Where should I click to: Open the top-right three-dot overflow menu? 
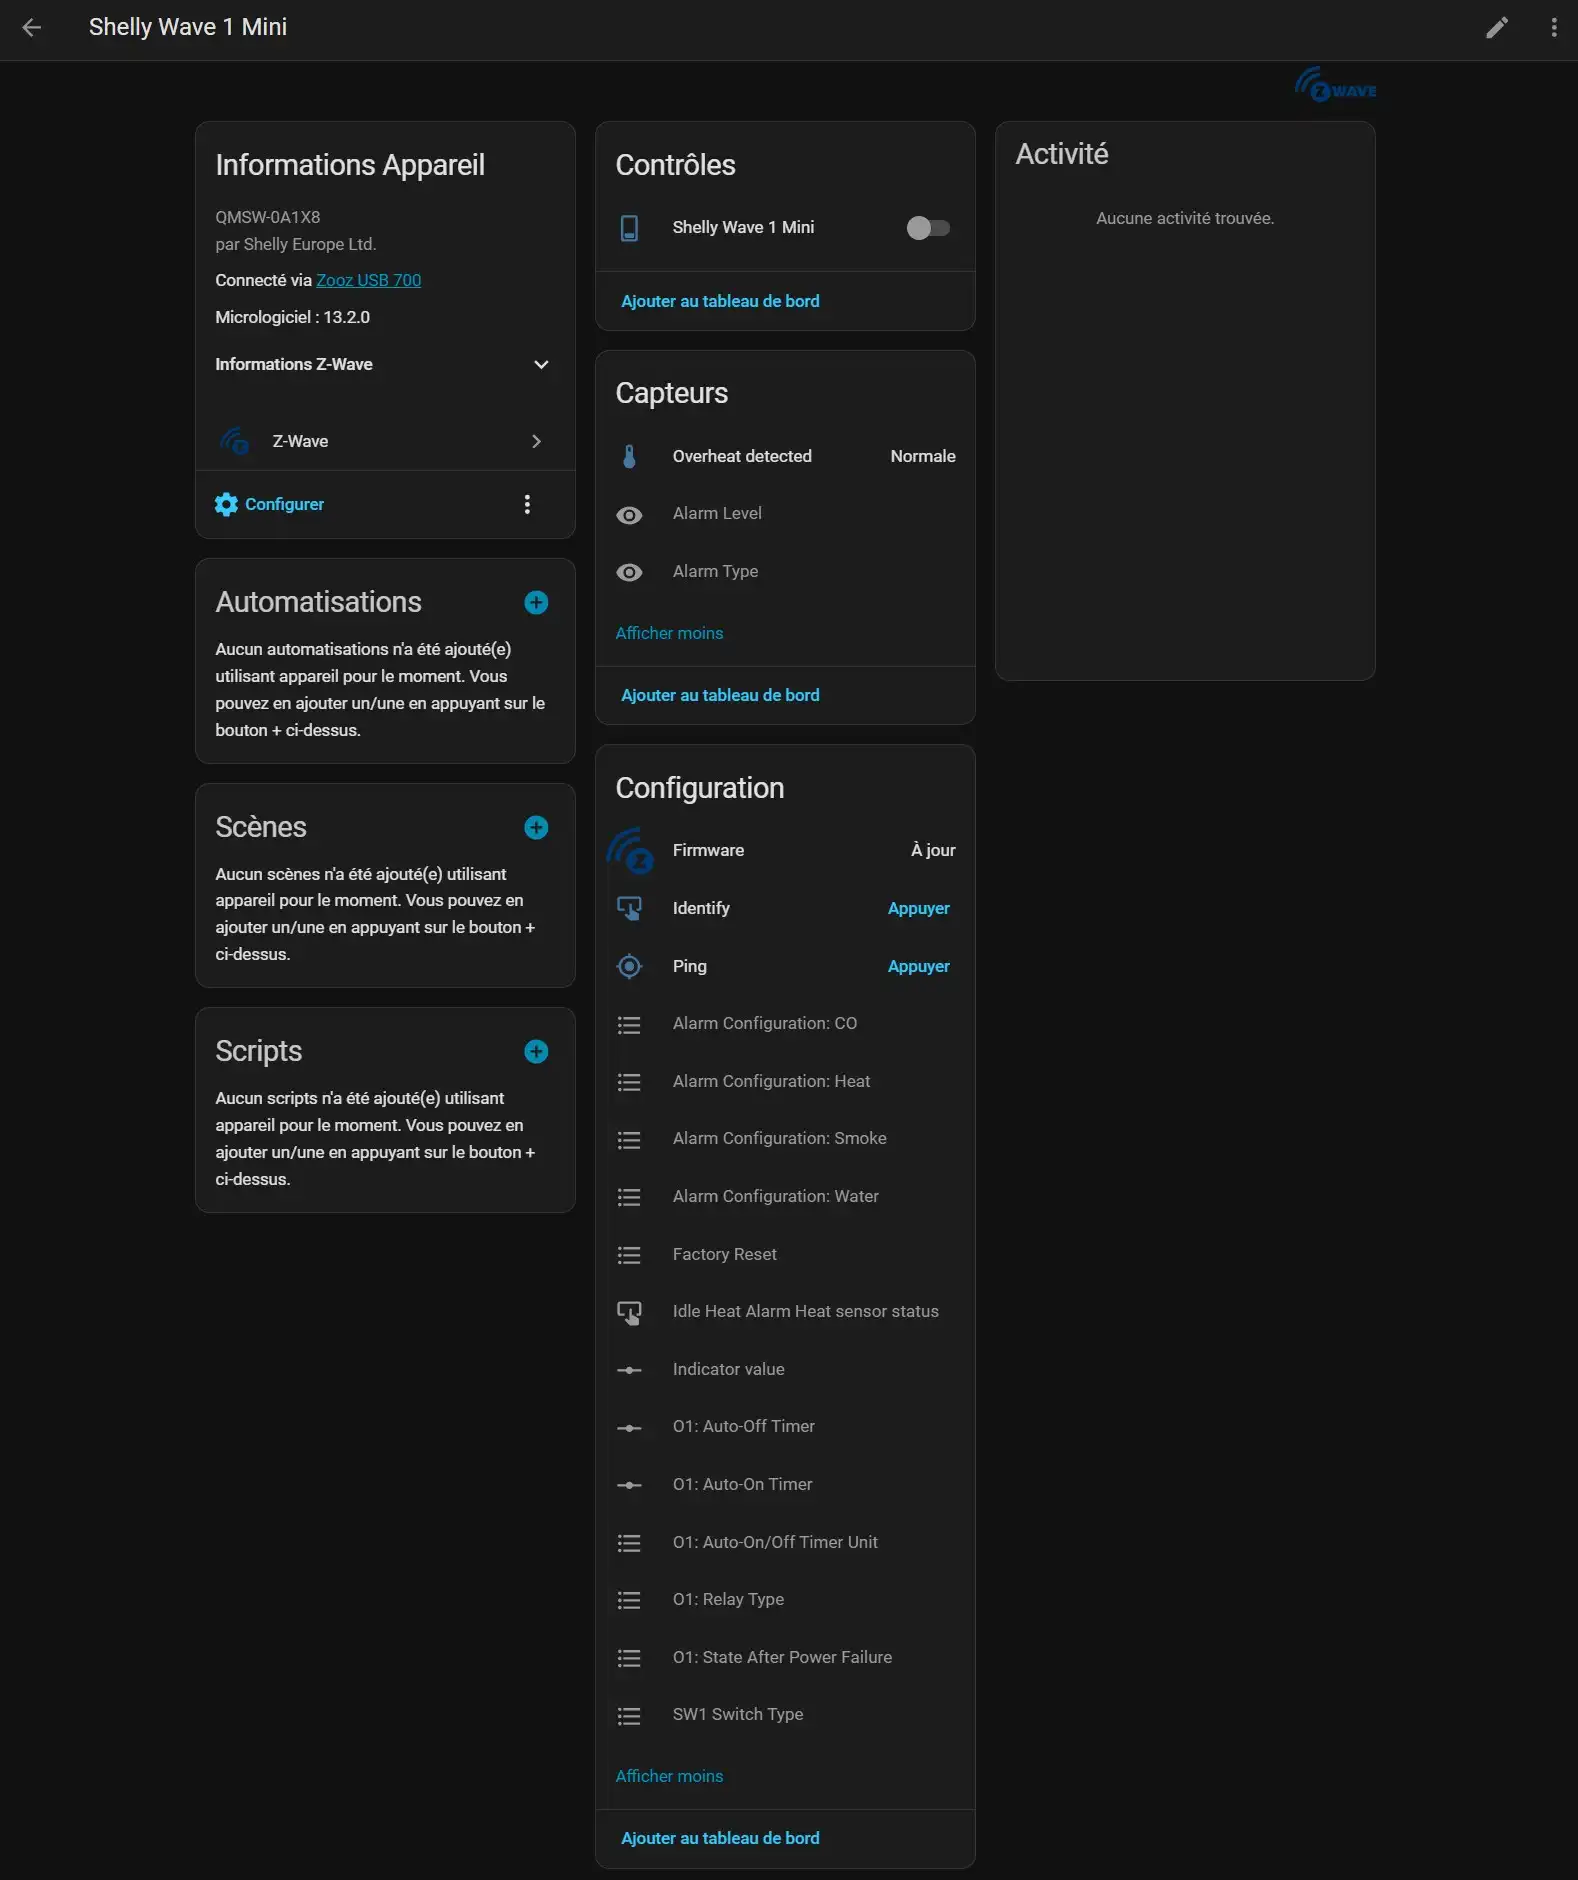coord(1553,27)
